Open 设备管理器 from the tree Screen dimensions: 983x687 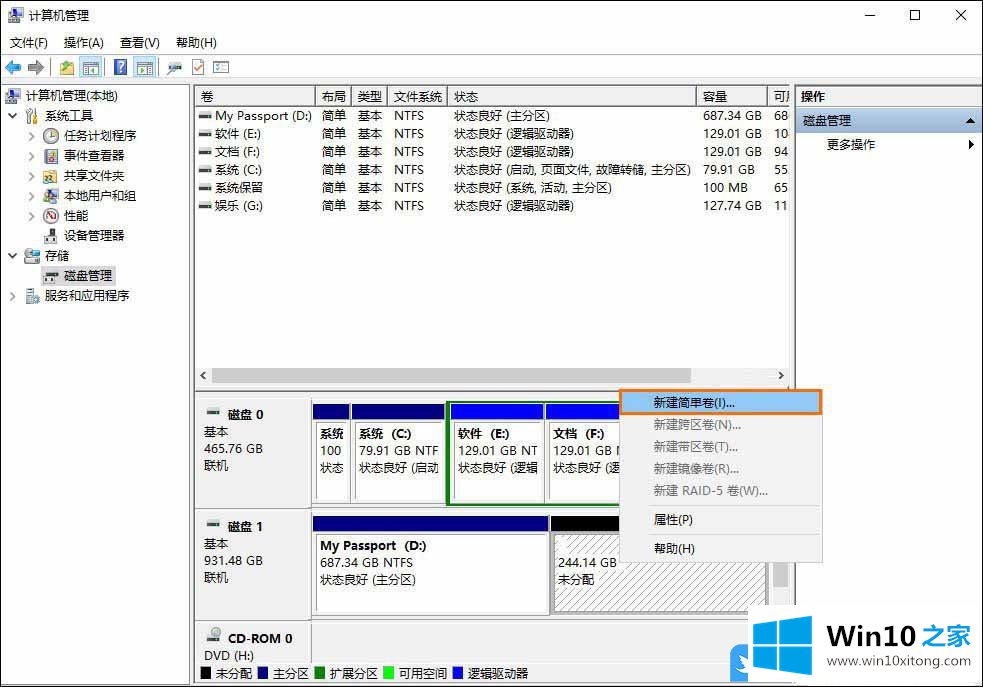pos(93,236)
